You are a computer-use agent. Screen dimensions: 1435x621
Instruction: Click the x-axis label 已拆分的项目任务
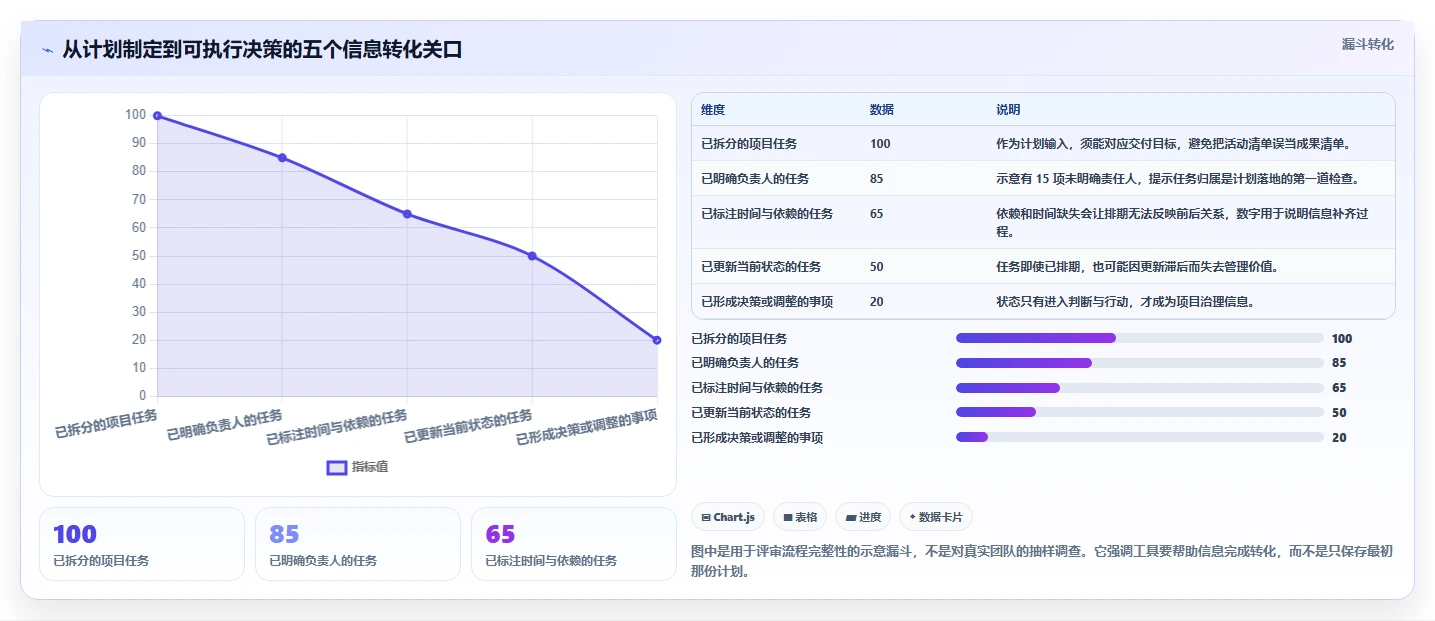(x=106, y=424)
